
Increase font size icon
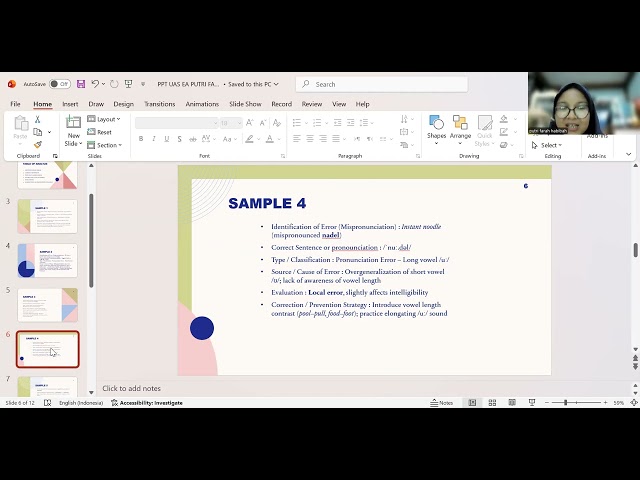click(250, 122)
